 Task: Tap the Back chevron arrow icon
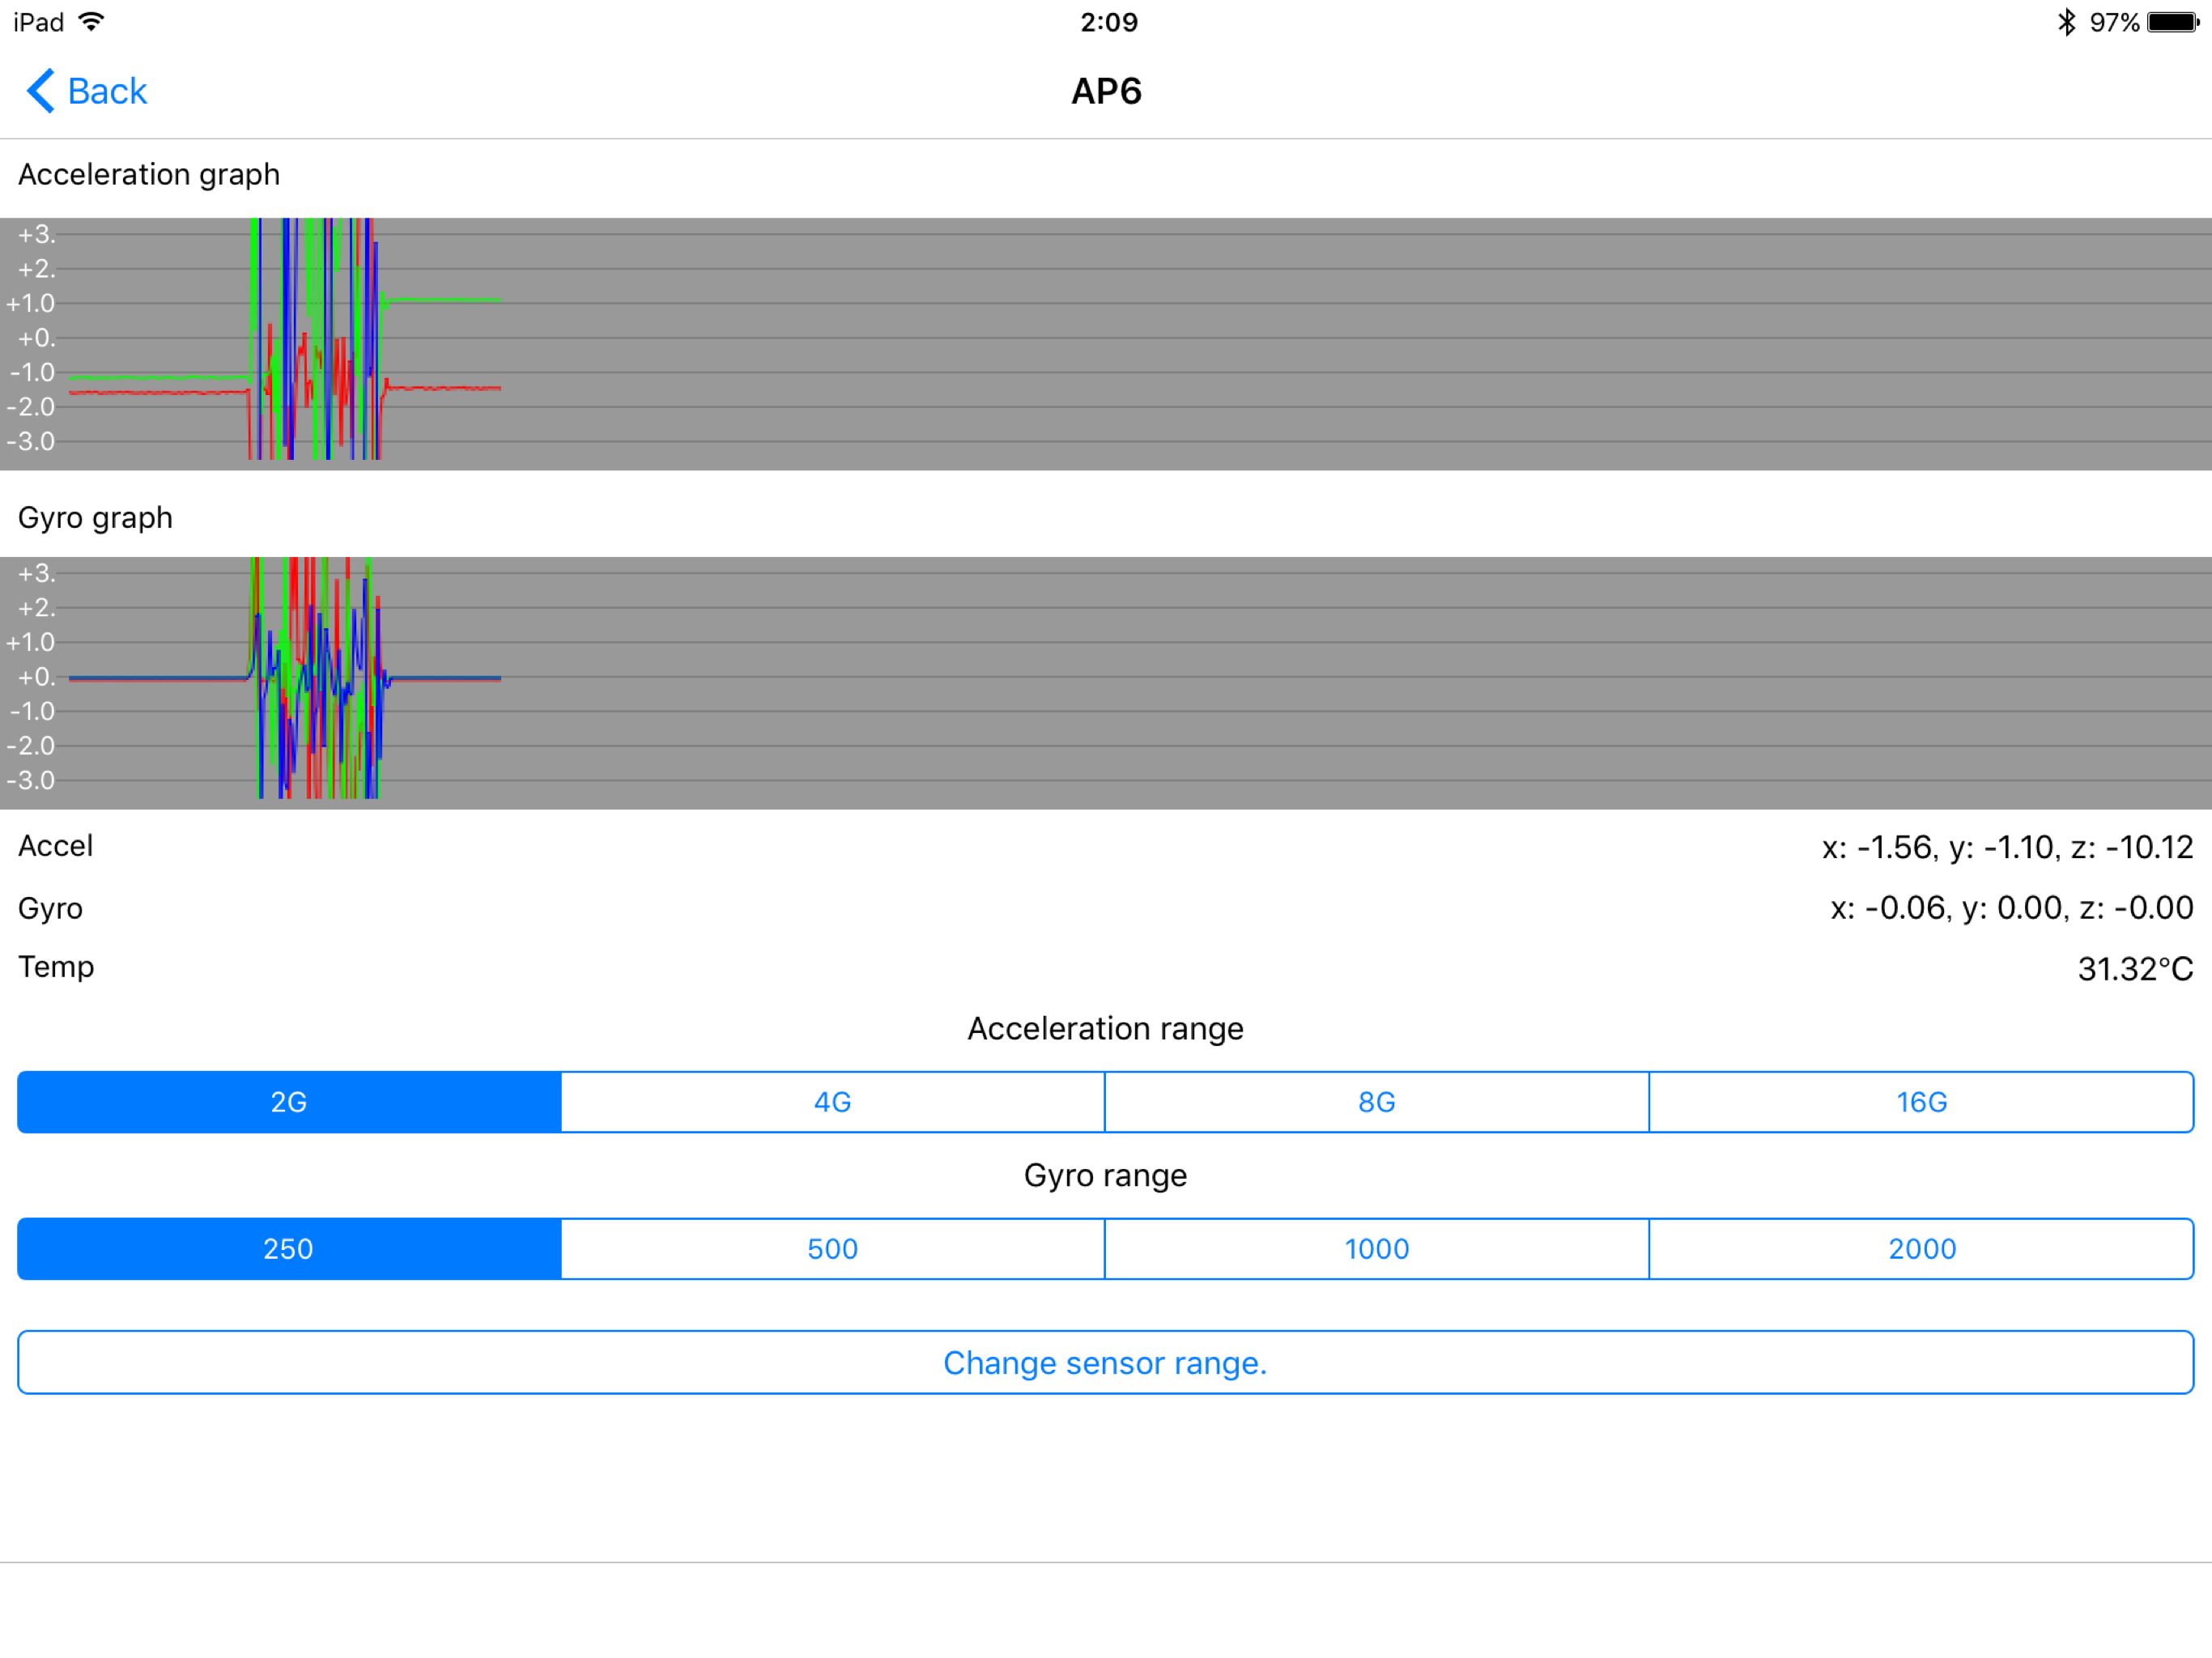40,91
